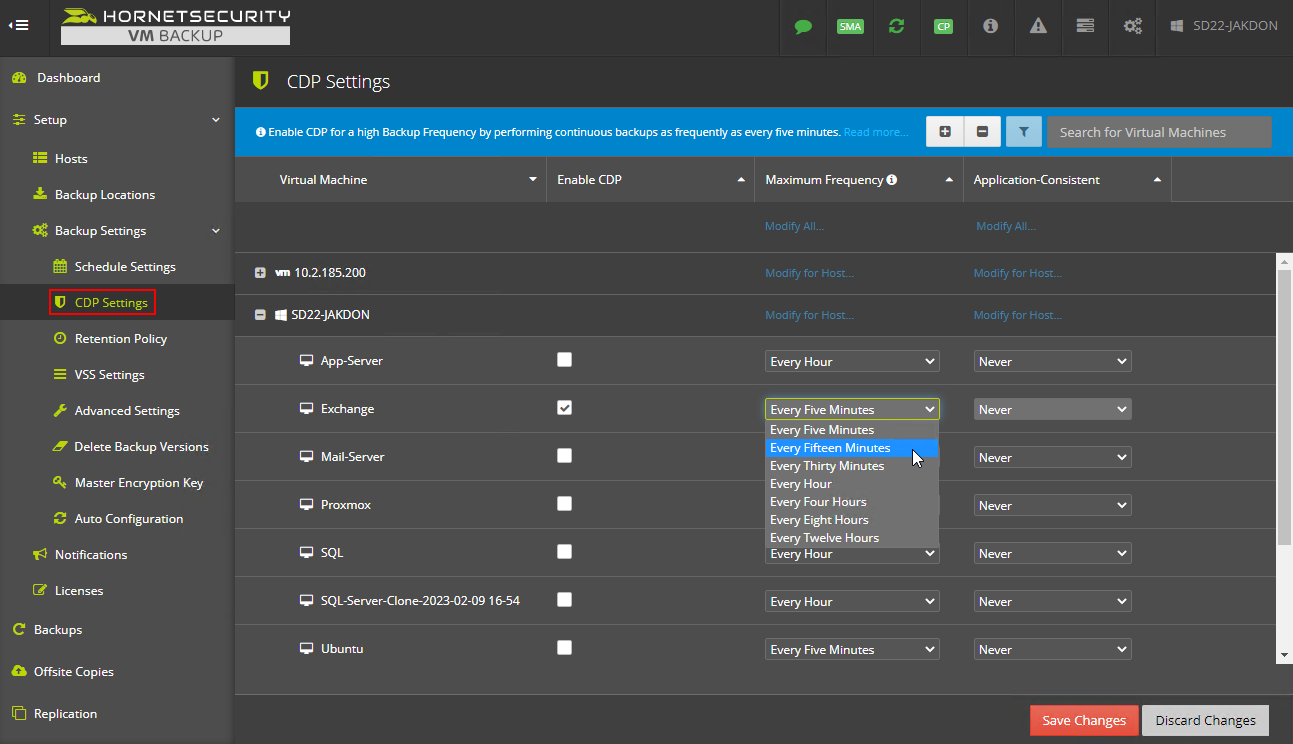
Task: Open Retention Policy settings
Action: (x=121, y=339)
